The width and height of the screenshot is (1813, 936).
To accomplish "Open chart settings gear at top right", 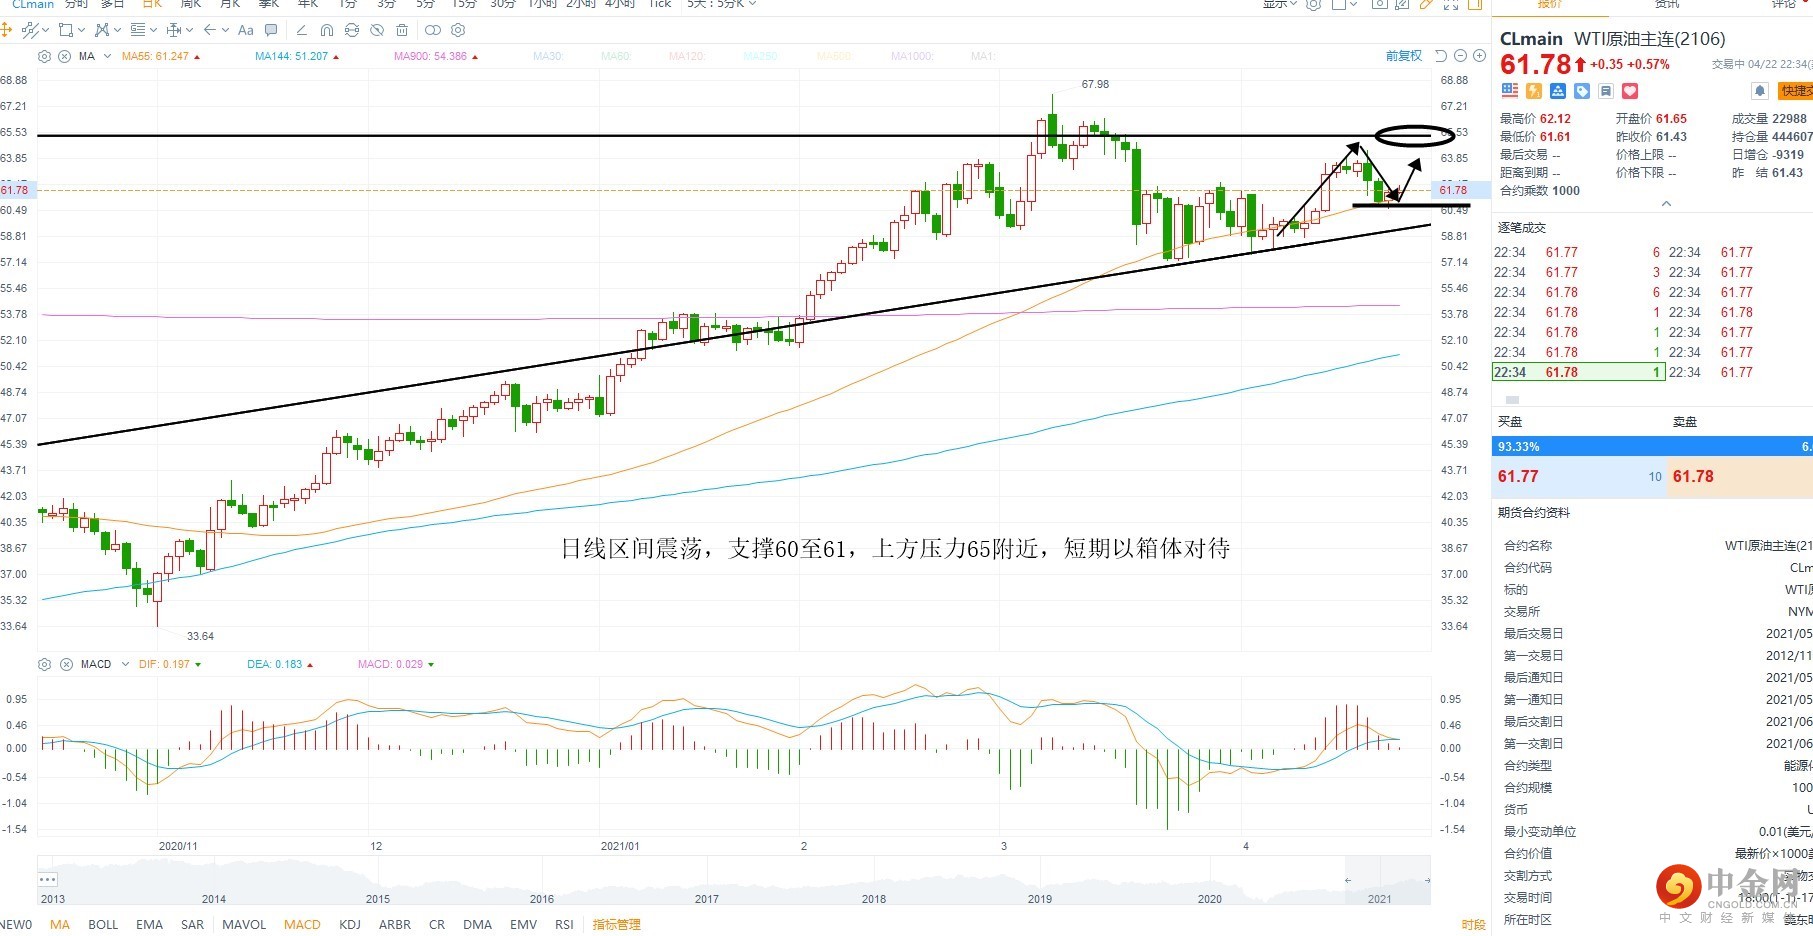I will pyautogui.click(x=1313, y=4).
